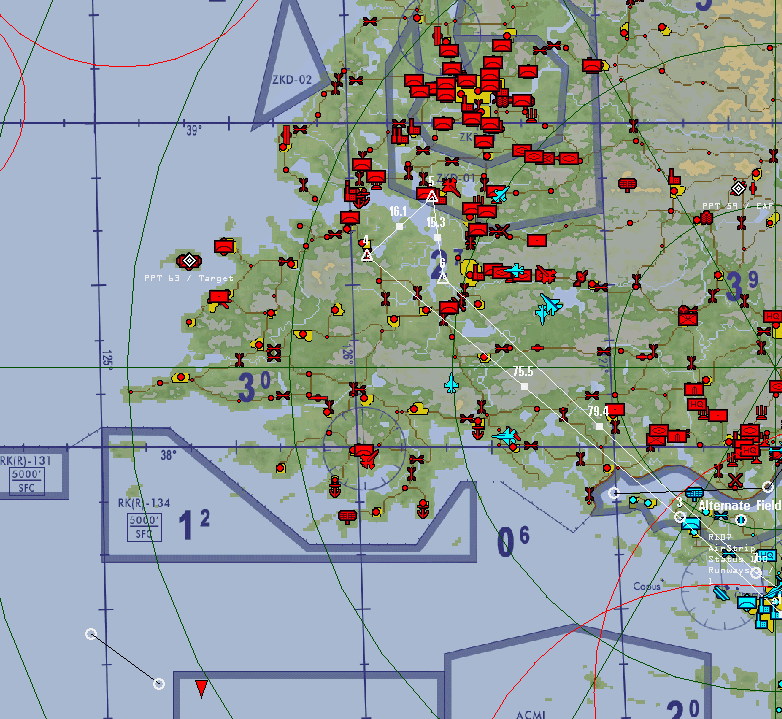782x719 pixels.
Task: Select the large red X marker above Alternate Field
Action: click(735, 481)
